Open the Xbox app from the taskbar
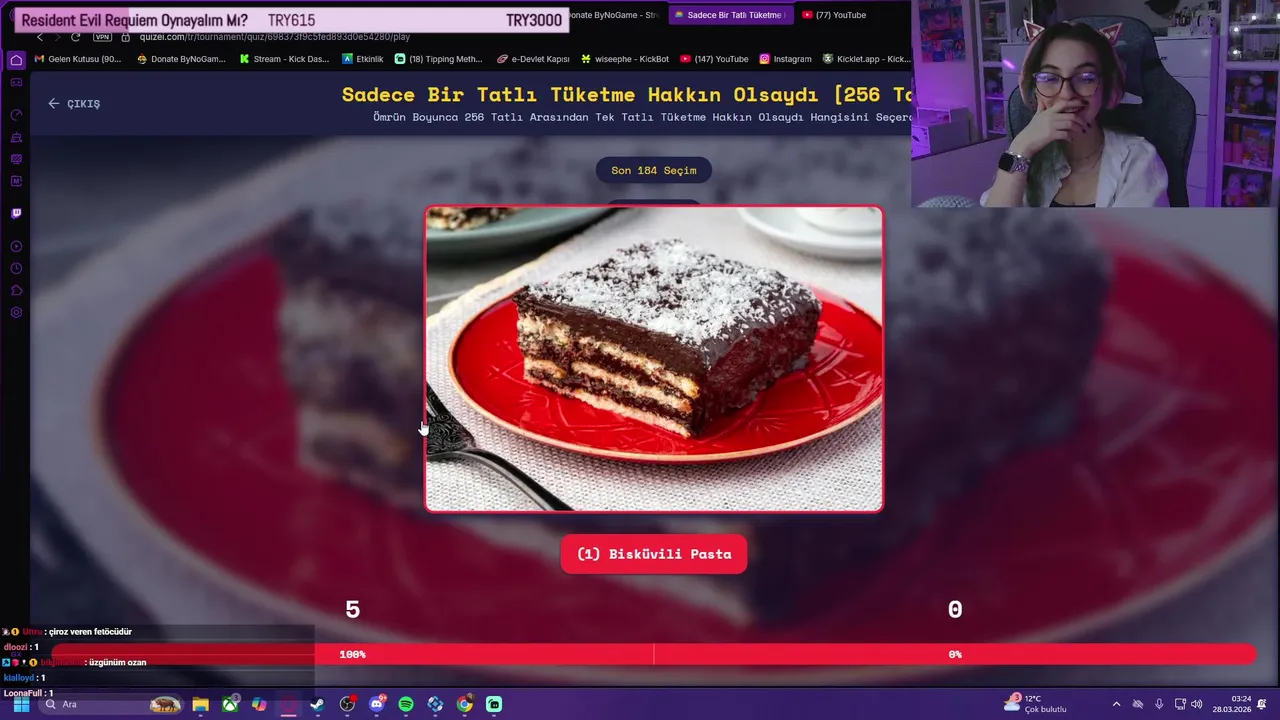 click(x=230, y=704)
